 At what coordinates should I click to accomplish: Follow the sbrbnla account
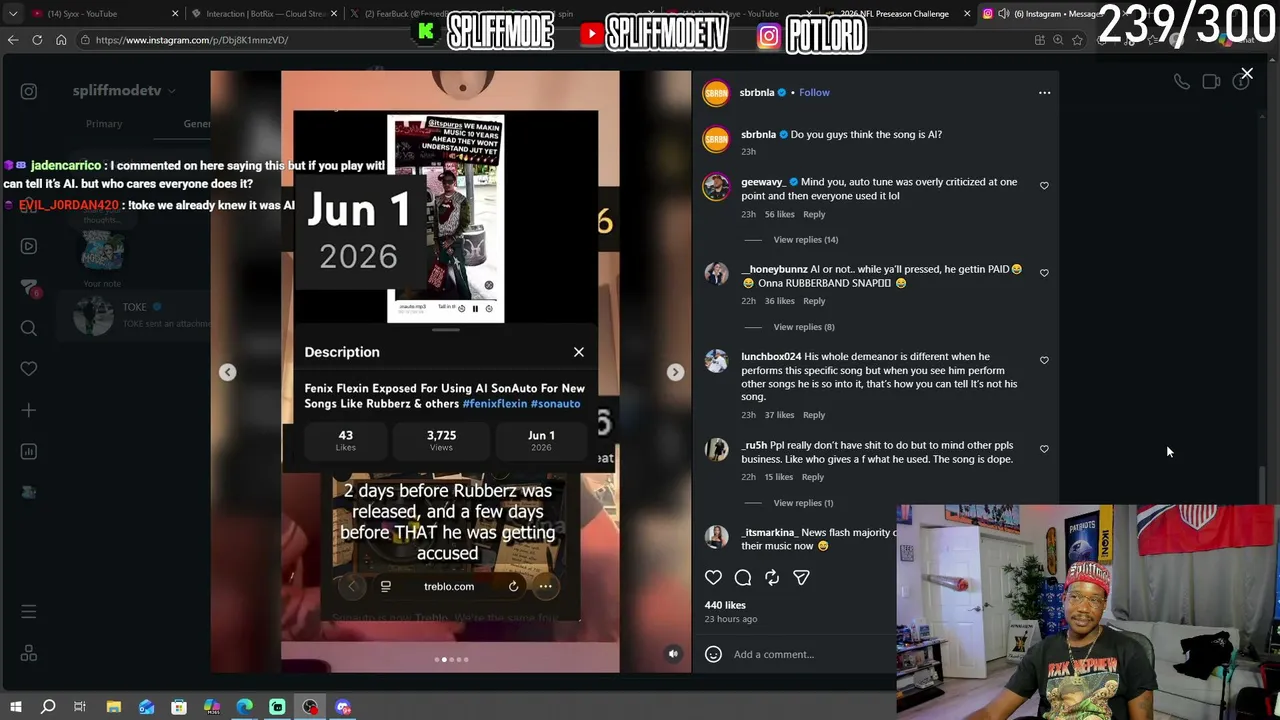[814, 93]
